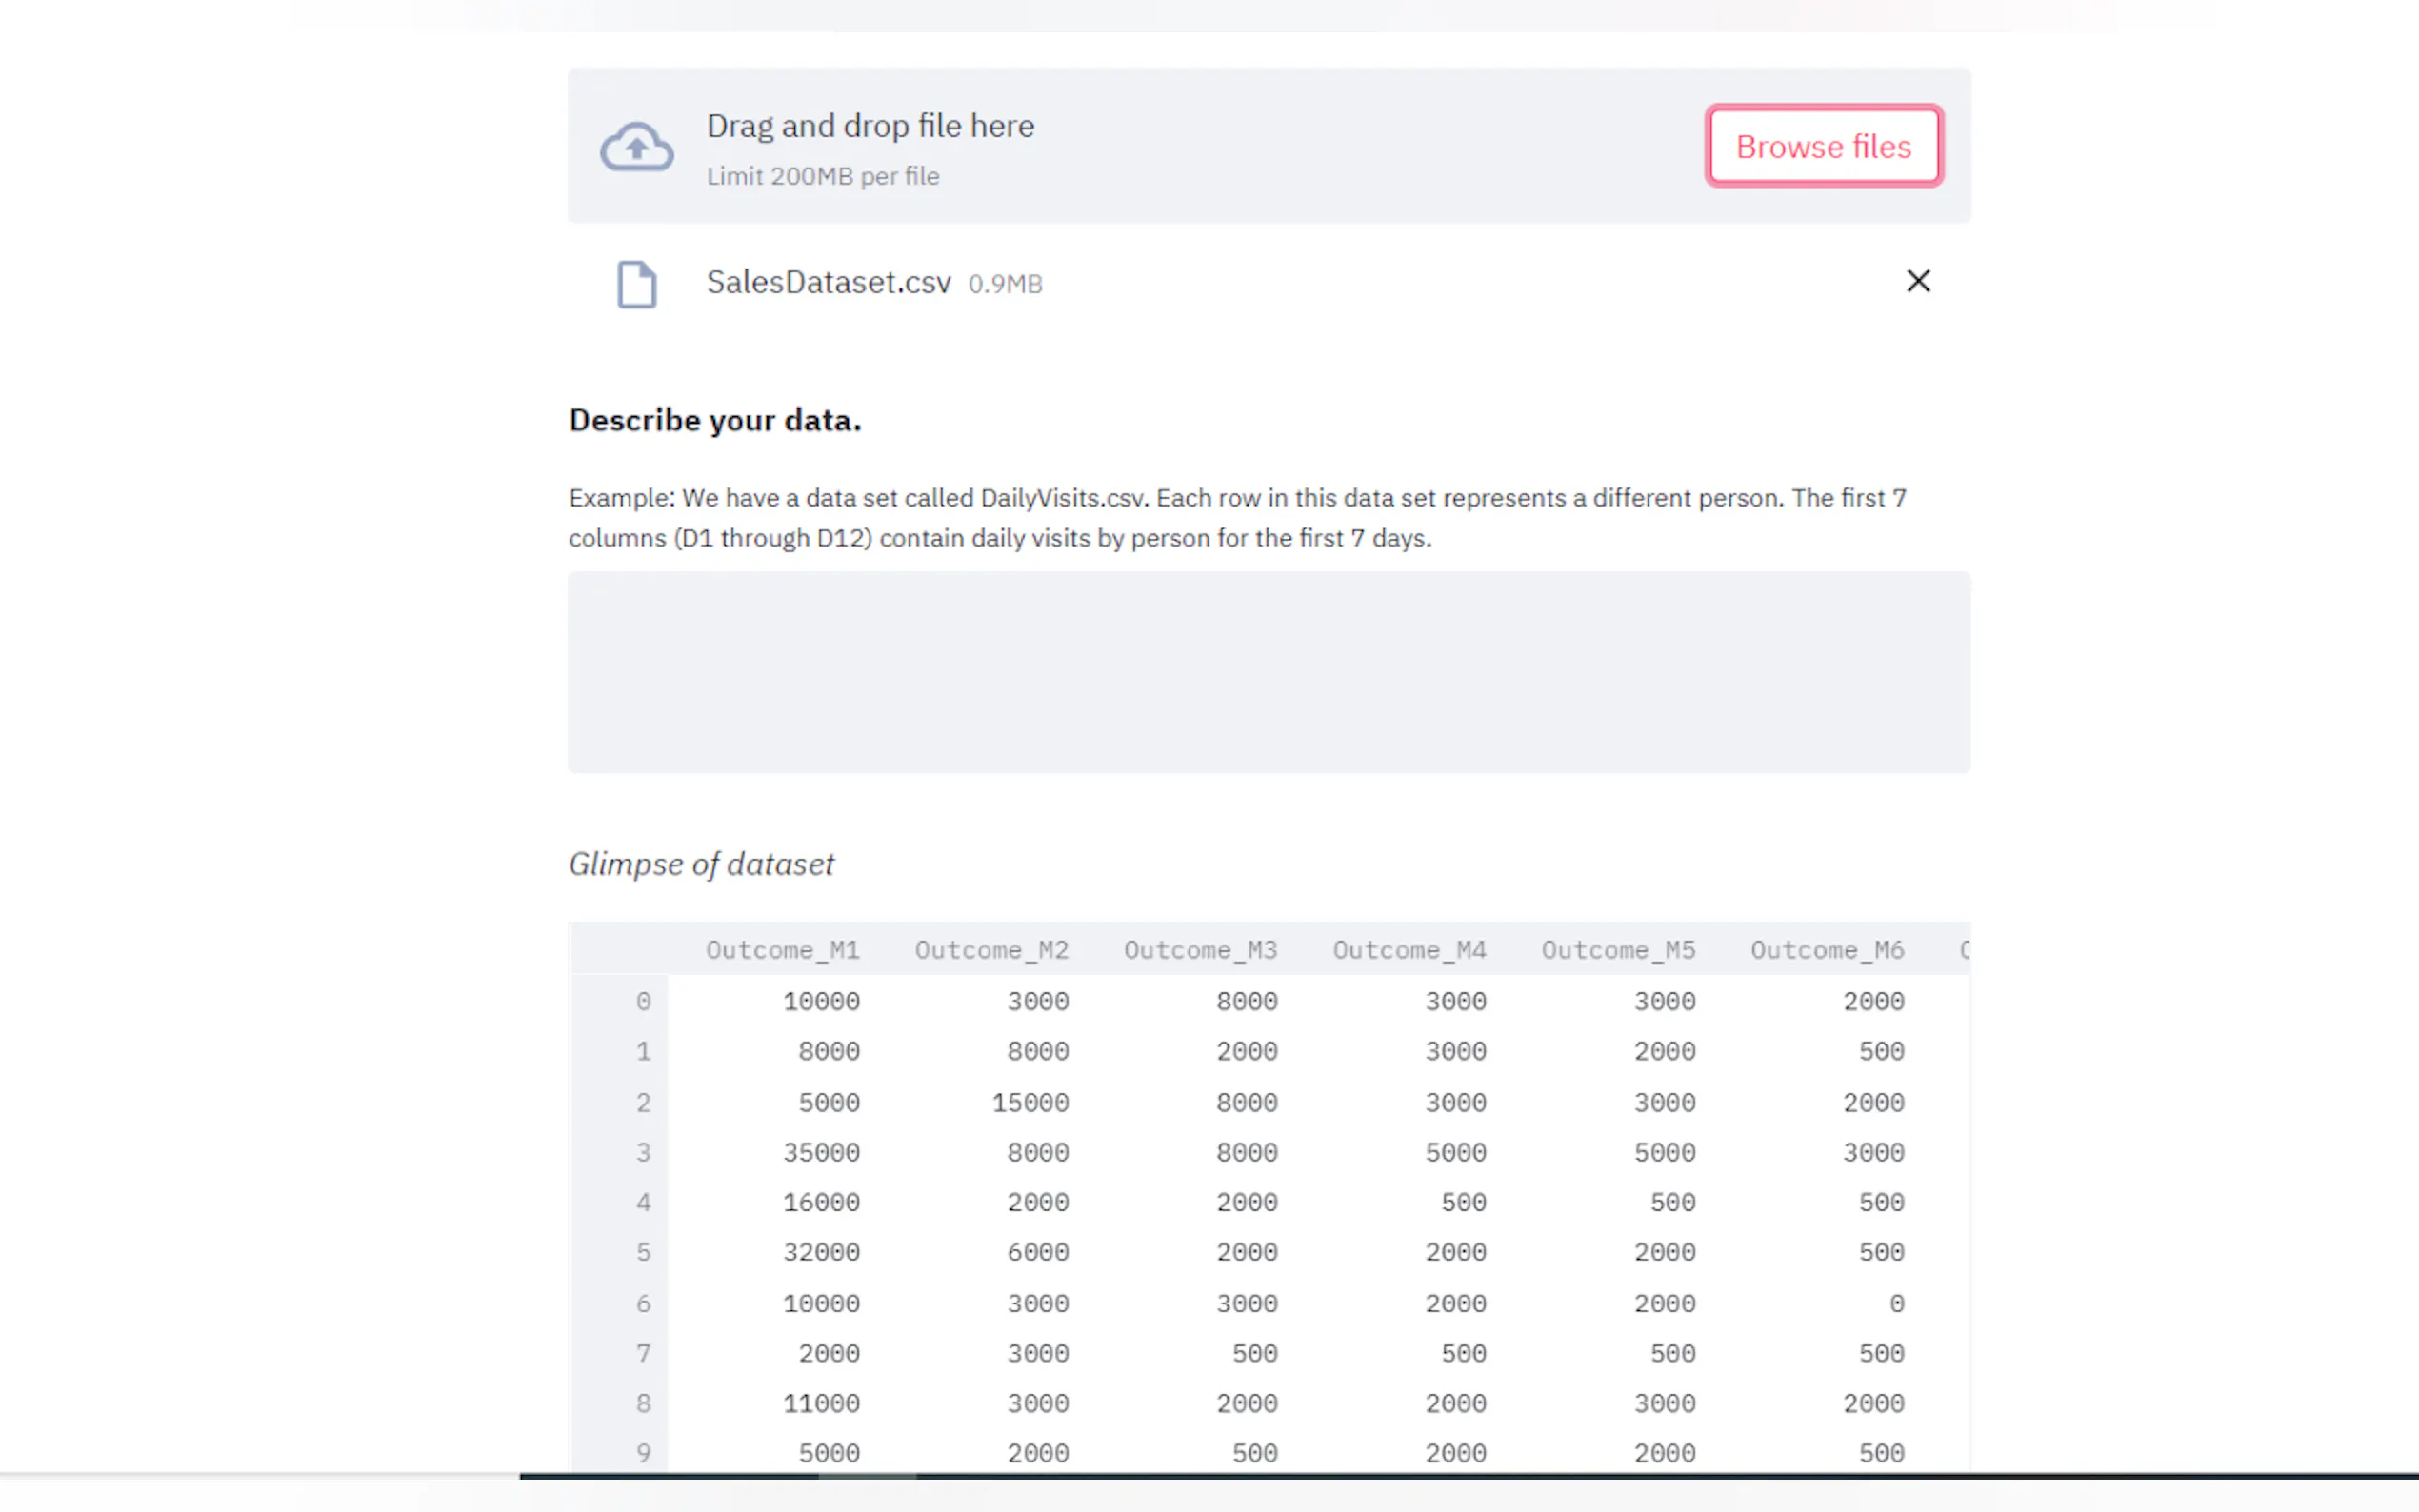Select the Outcome_M3 column header
The width and height of the screenshot is (2419, 1512).
point(1200,949)
